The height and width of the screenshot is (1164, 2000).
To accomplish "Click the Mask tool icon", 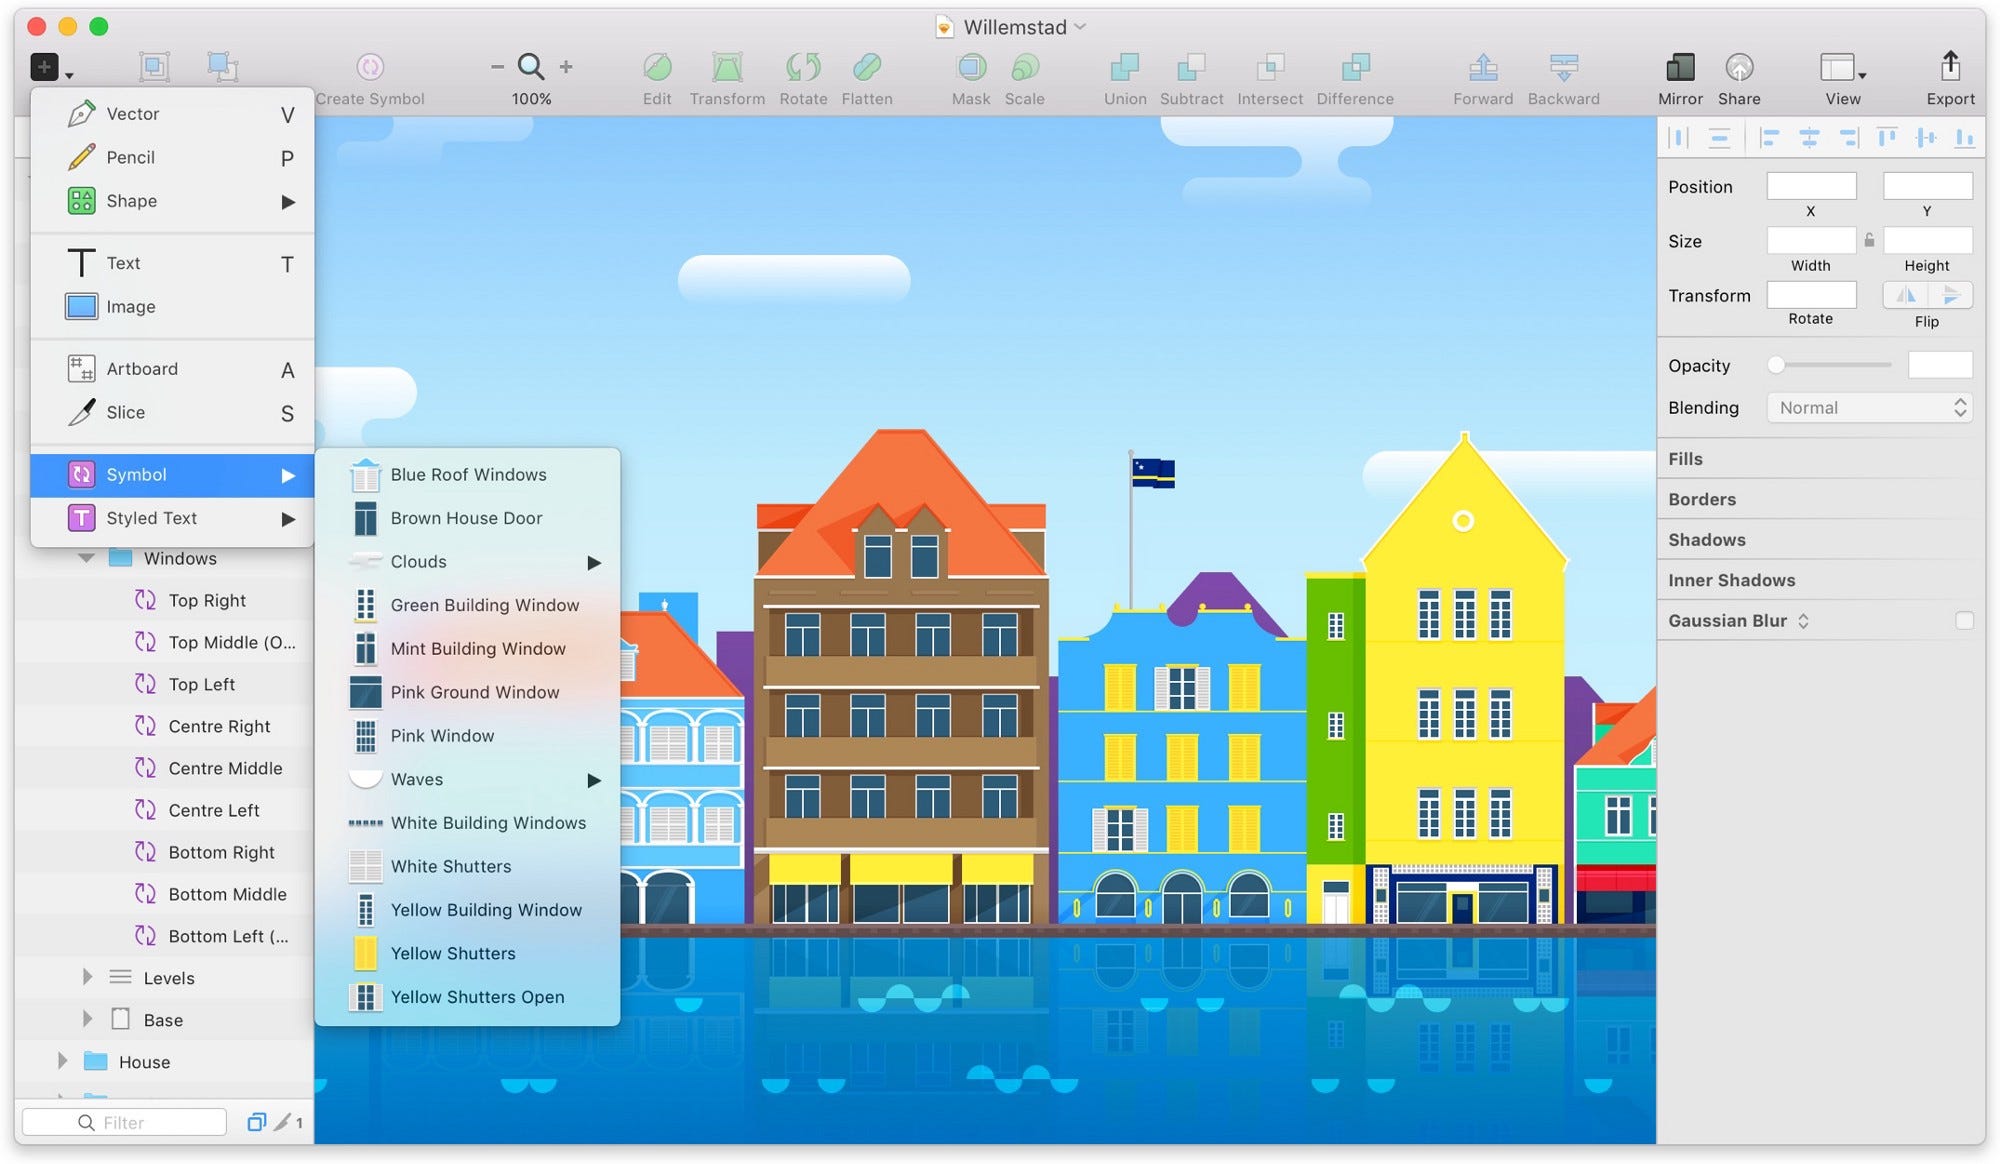I will pos(971,67).
